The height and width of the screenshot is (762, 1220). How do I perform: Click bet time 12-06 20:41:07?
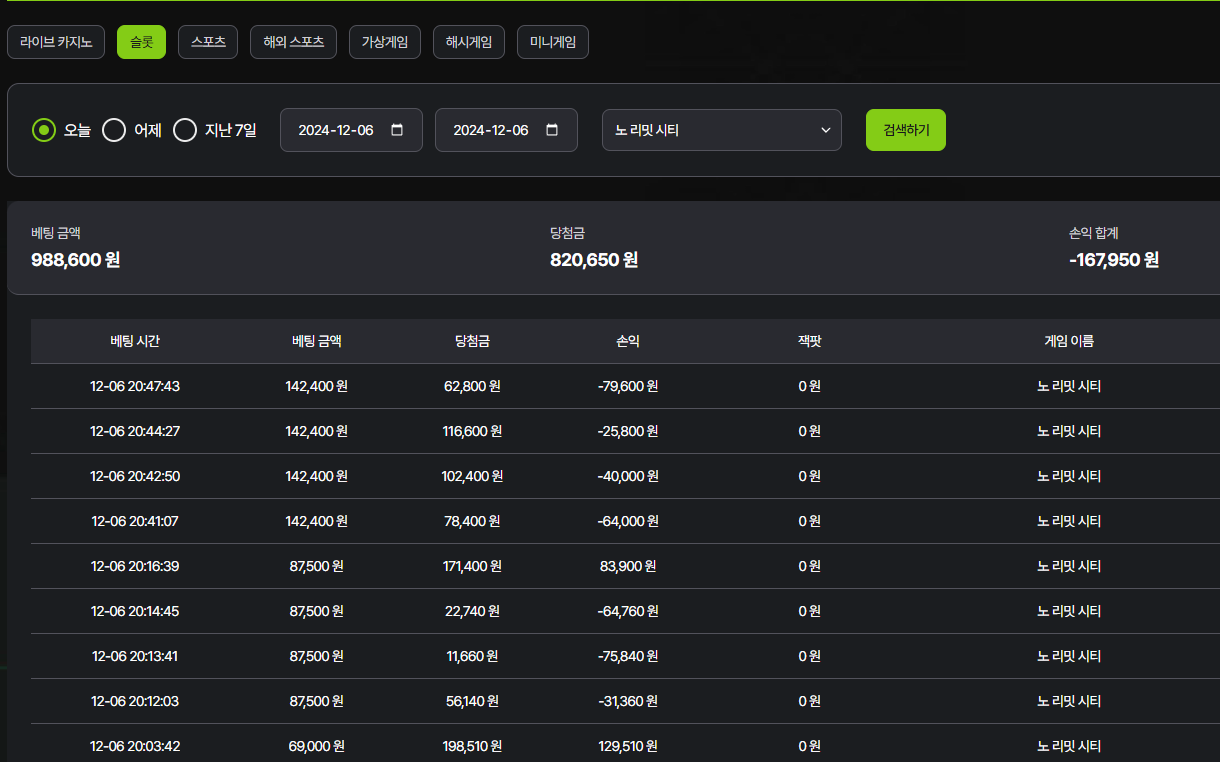[x=135, y=521]
